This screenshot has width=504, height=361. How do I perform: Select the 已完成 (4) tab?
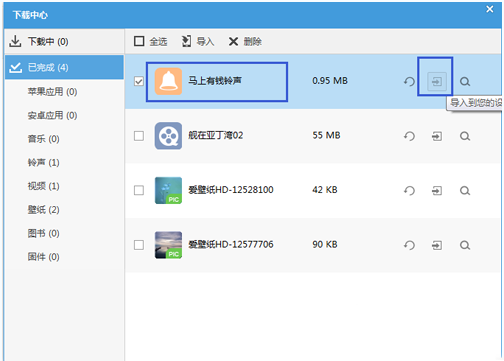64,67
